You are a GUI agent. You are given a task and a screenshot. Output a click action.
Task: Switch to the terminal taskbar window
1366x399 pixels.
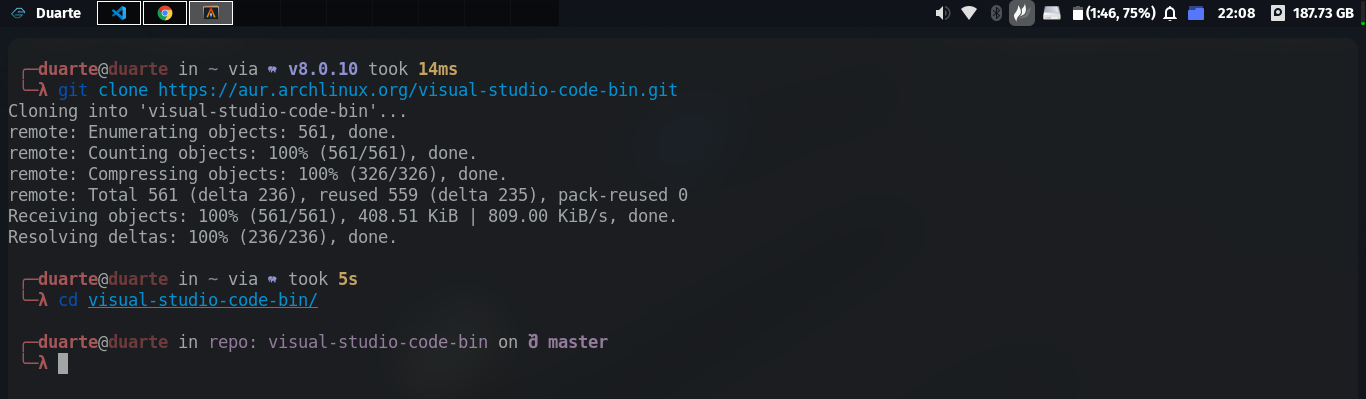[211, 13]
